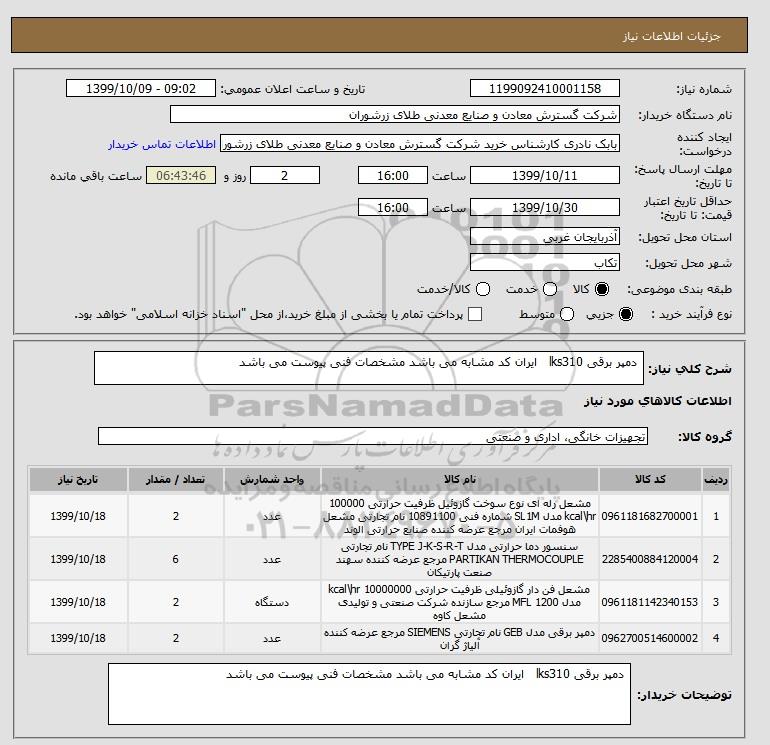Click the response deadline date 1399/10/11
The image size is (770, 745).
(545, 175)
